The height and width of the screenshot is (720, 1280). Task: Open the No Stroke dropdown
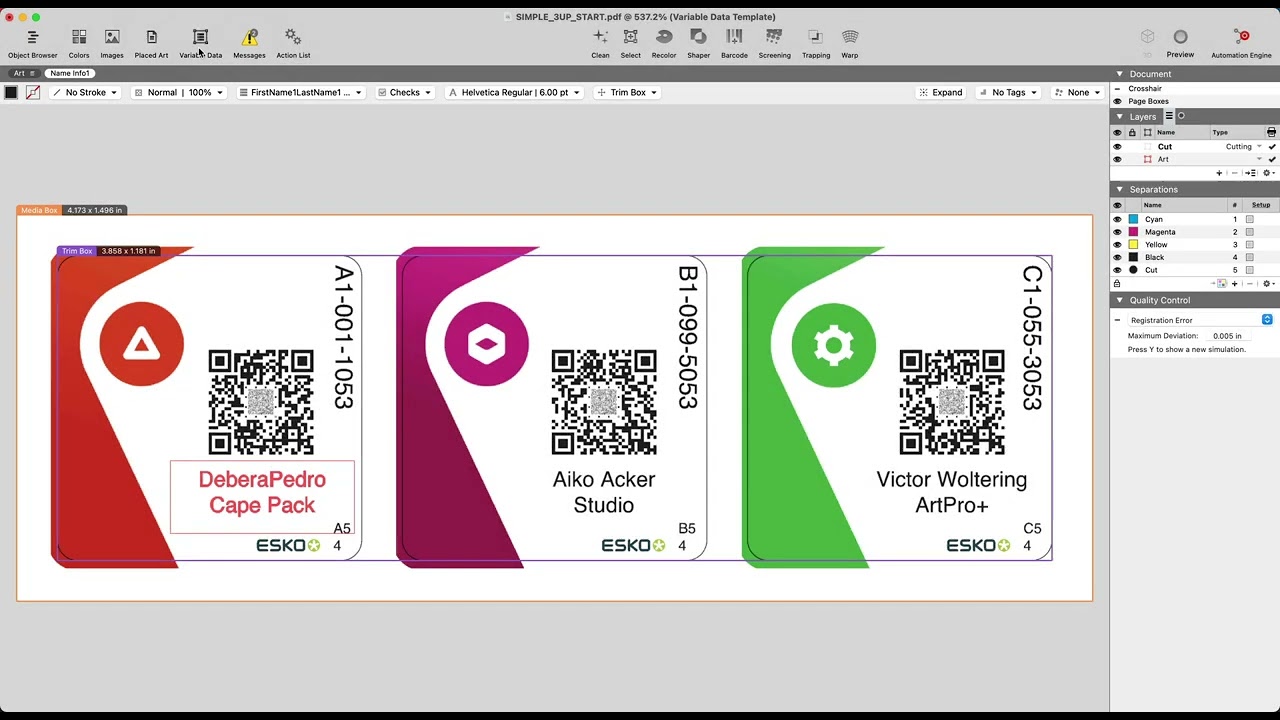coord(85,92)
